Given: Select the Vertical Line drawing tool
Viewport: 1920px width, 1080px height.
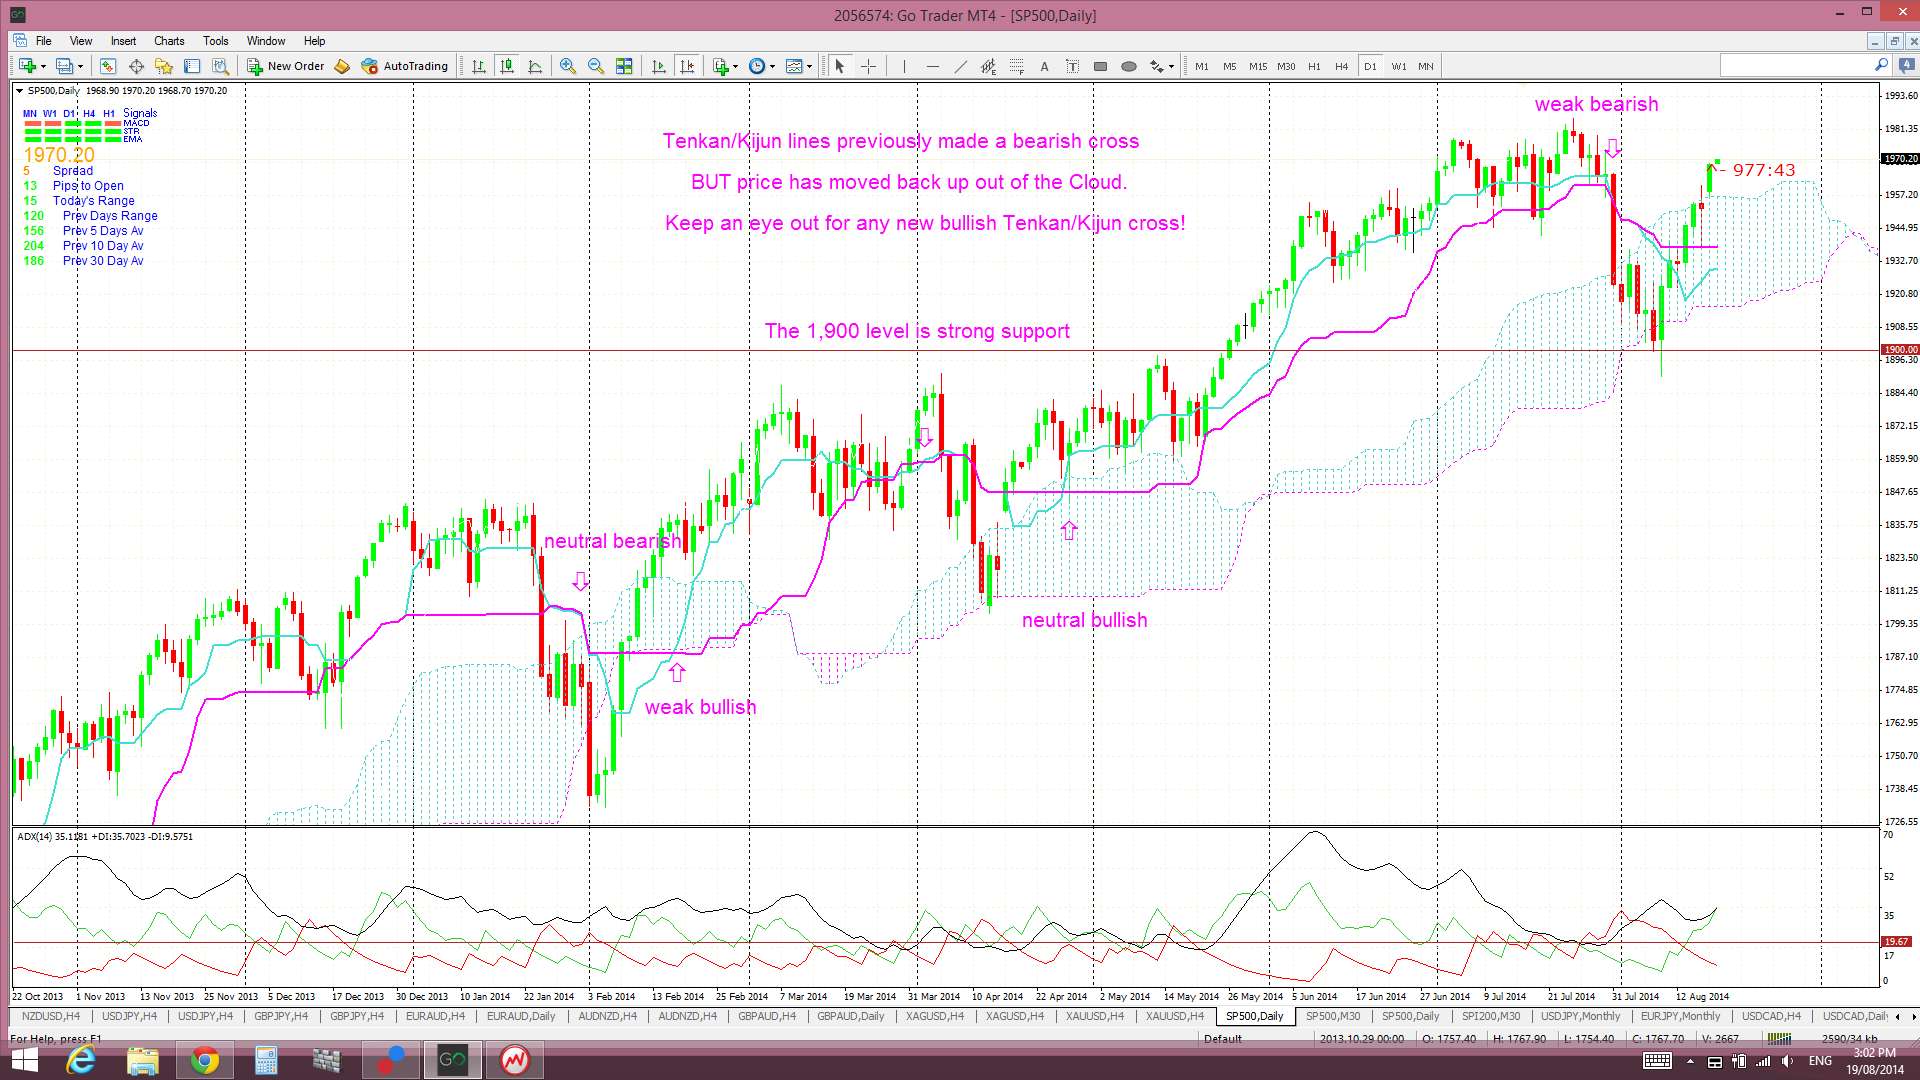Looking at the screenshot, I should click(x=904, y=66).
